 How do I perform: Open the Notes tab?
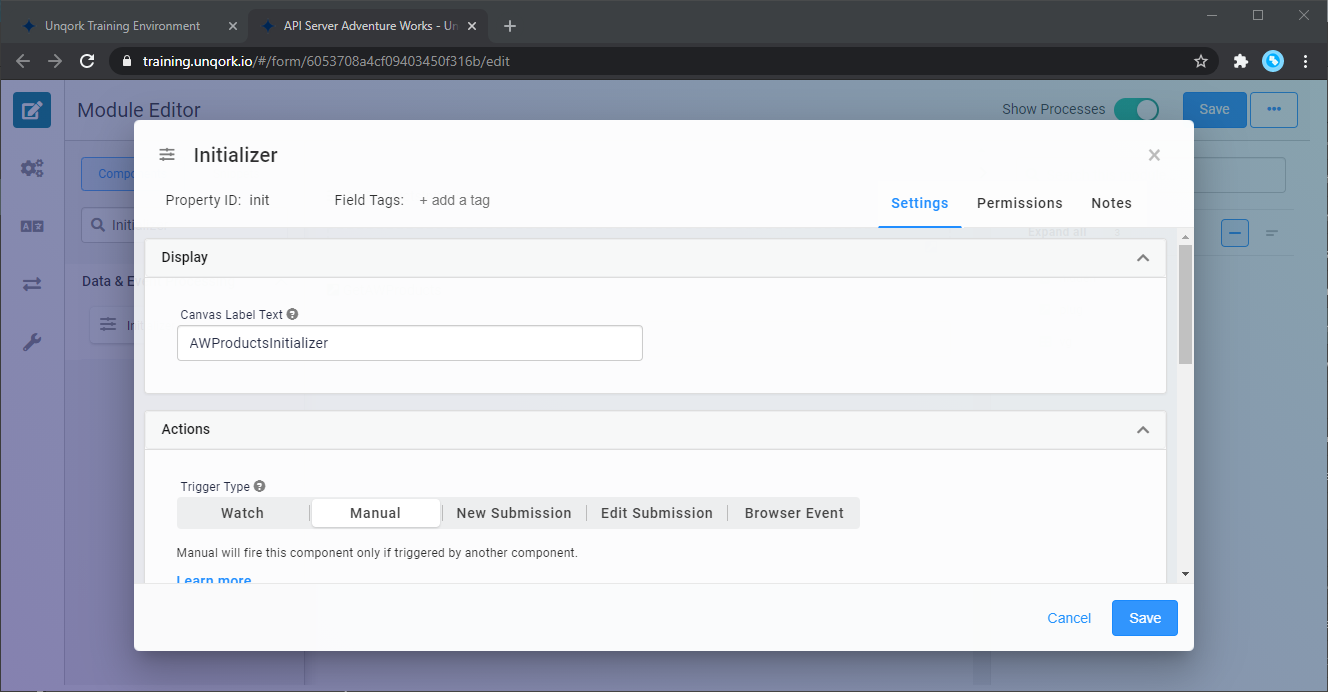[1111, 203]
